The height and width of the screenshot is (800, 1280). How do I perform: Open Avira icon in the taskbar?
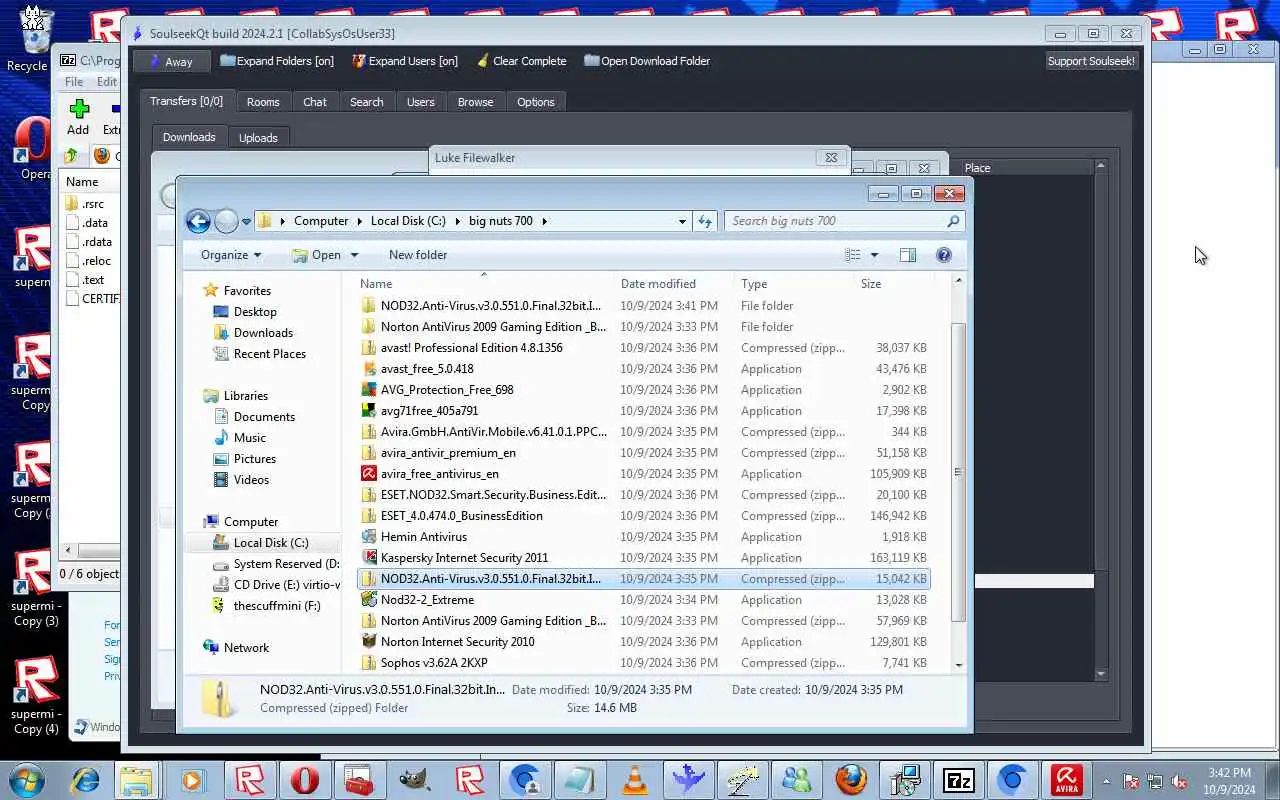coord(1067,780)
